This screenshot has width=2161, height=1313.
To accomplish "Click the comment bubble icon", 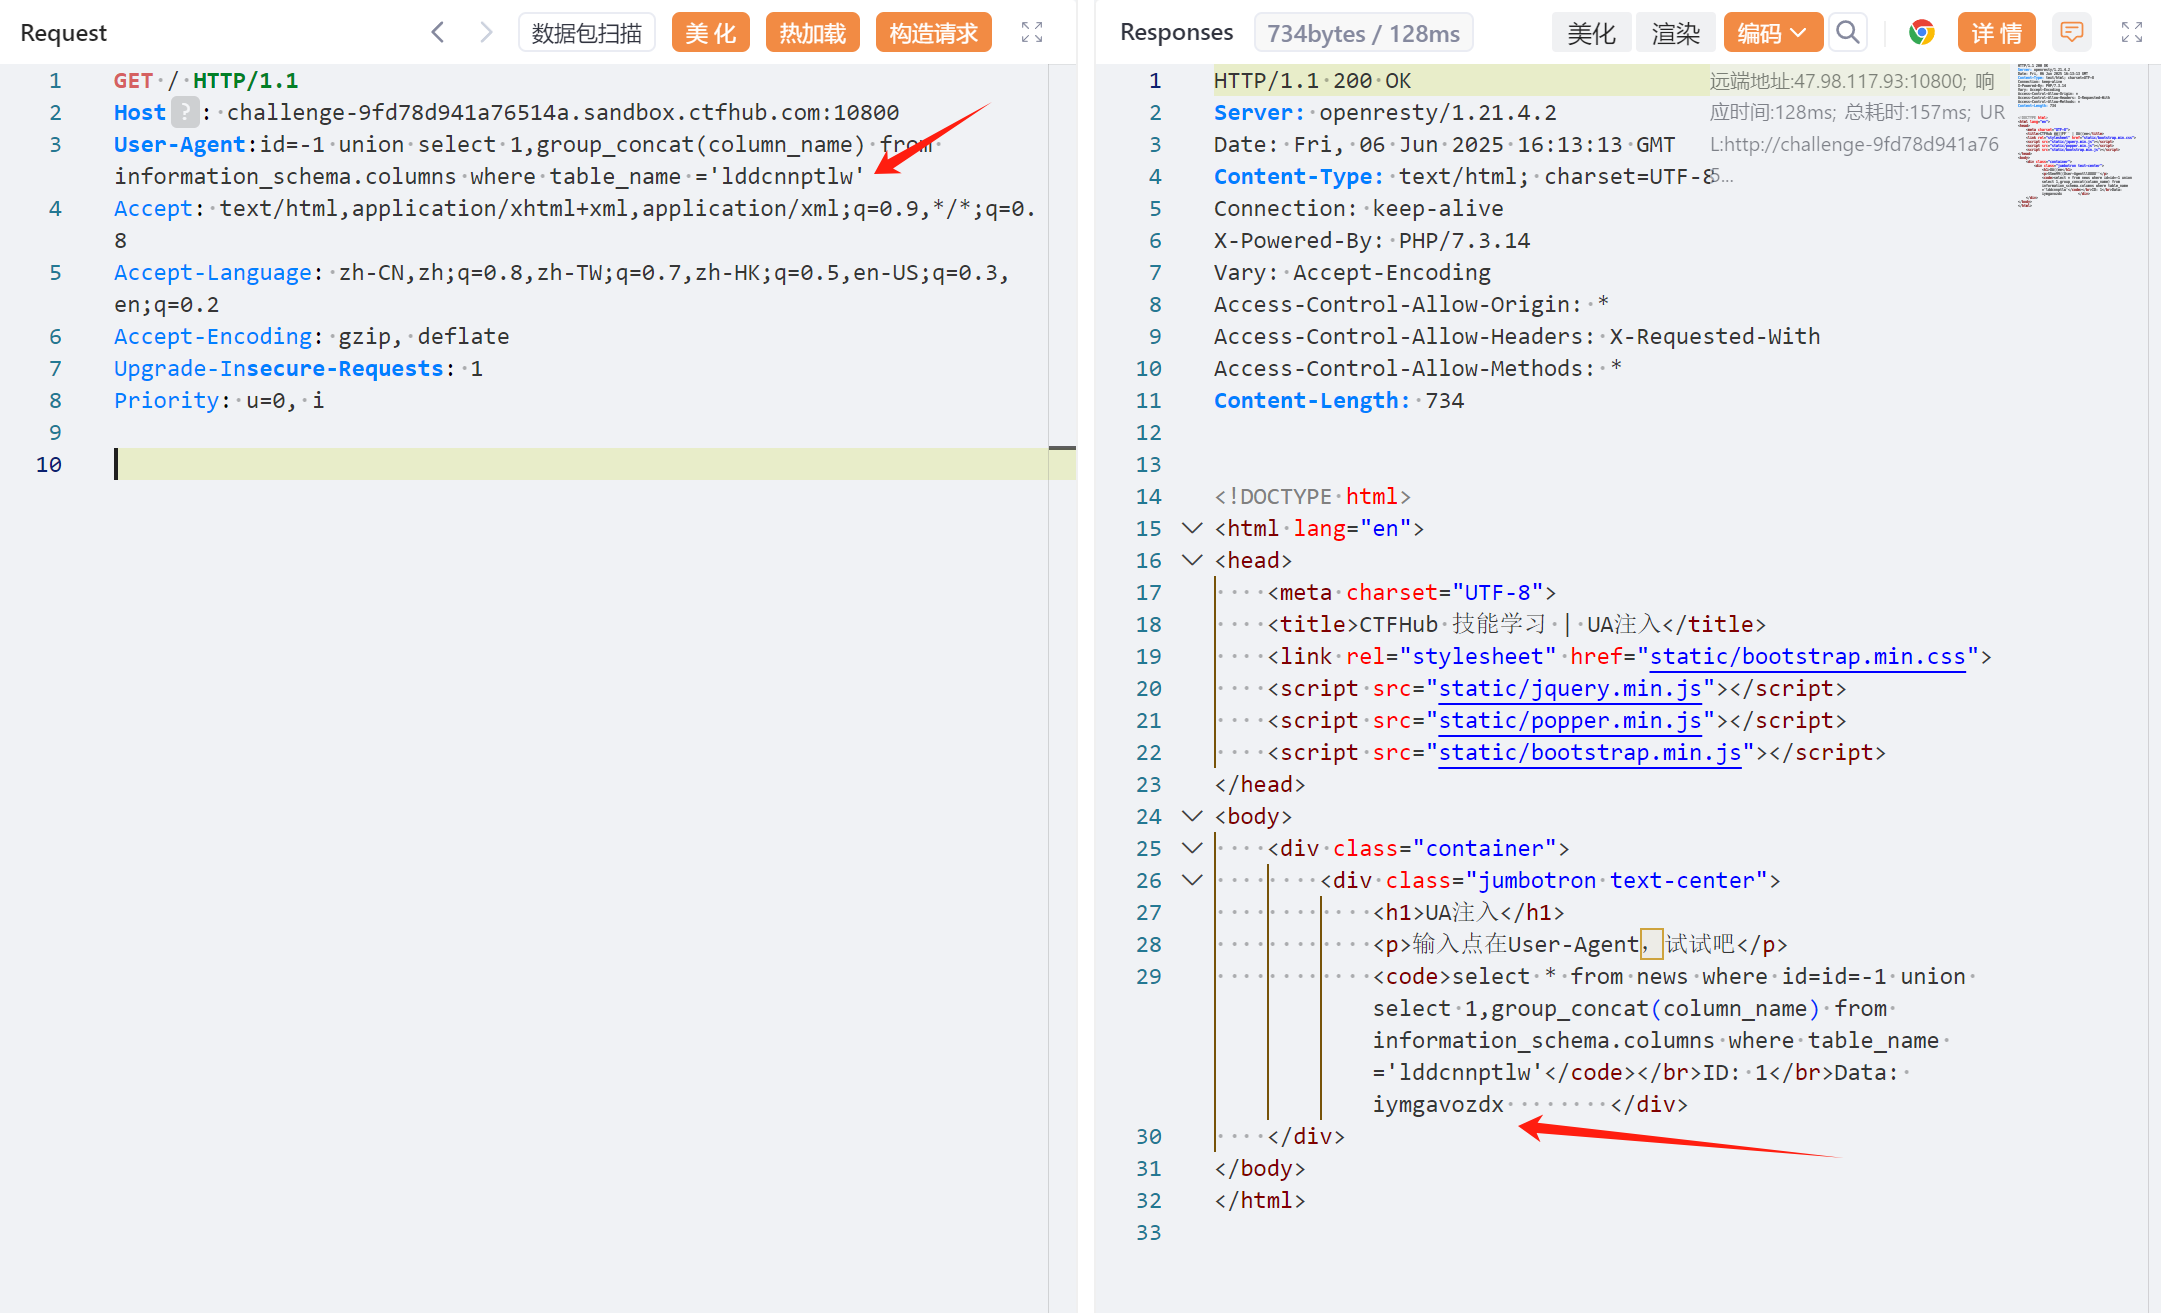I will (x=2072, y=32).
